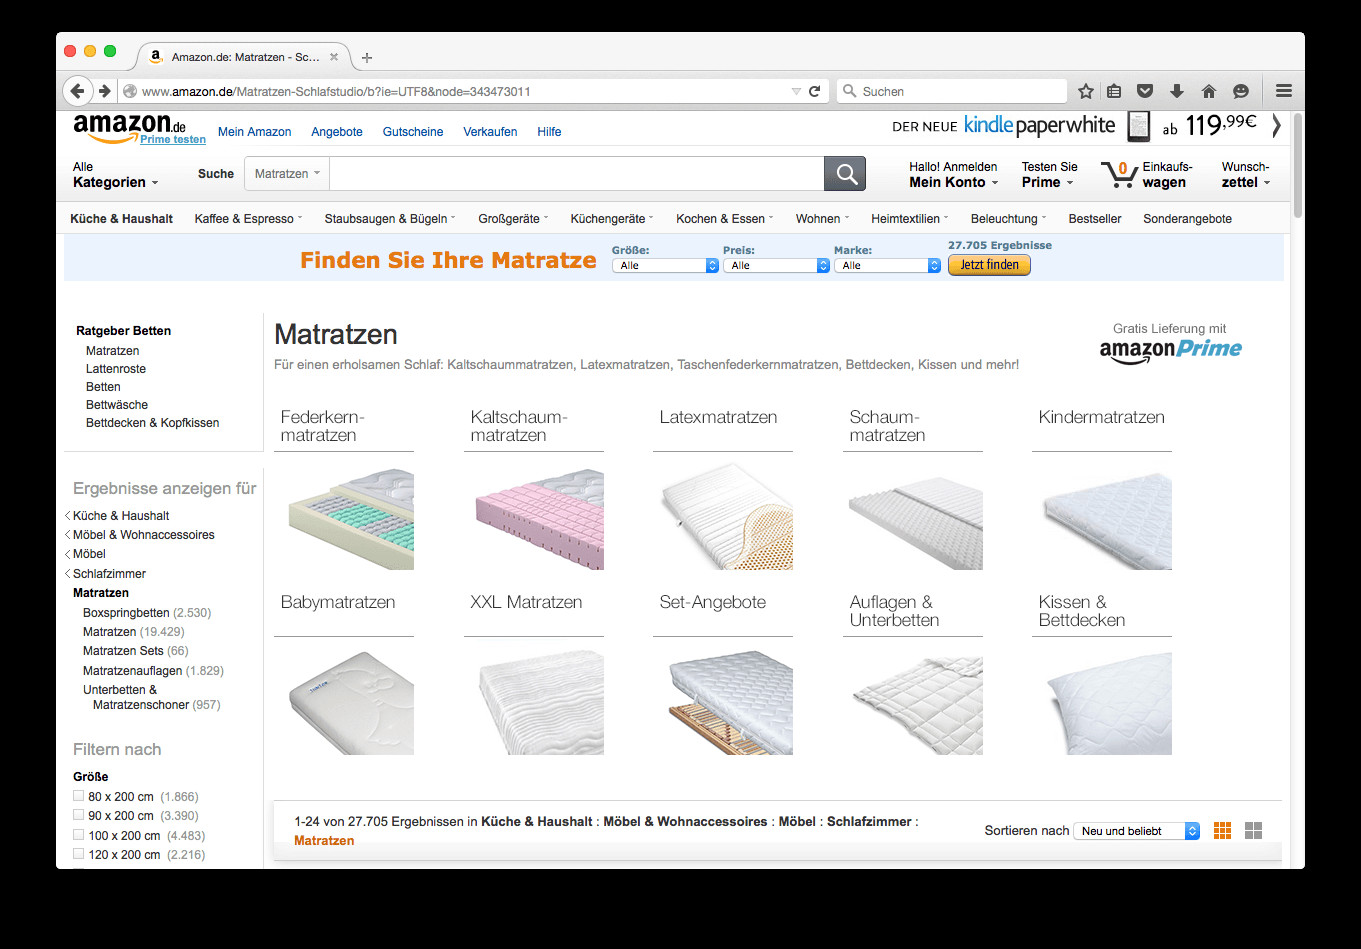
Task: Open the Lattenroste guide link
Action: click(x=116, y=369)
